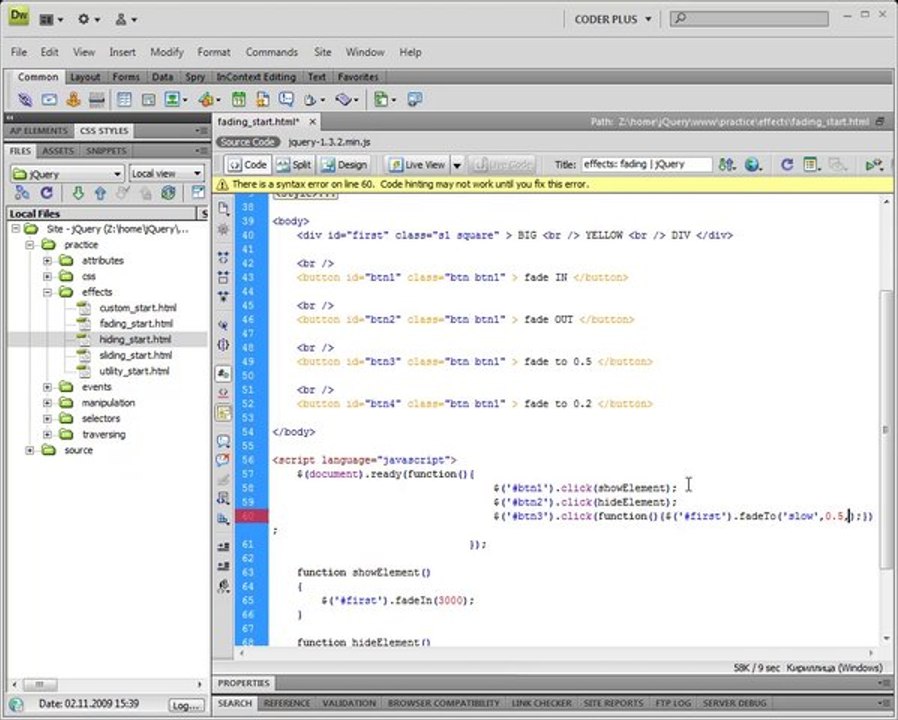Viewport: 898px width, 720px height.
Task: Click the Log... button
Action: (x=187, y=706)
